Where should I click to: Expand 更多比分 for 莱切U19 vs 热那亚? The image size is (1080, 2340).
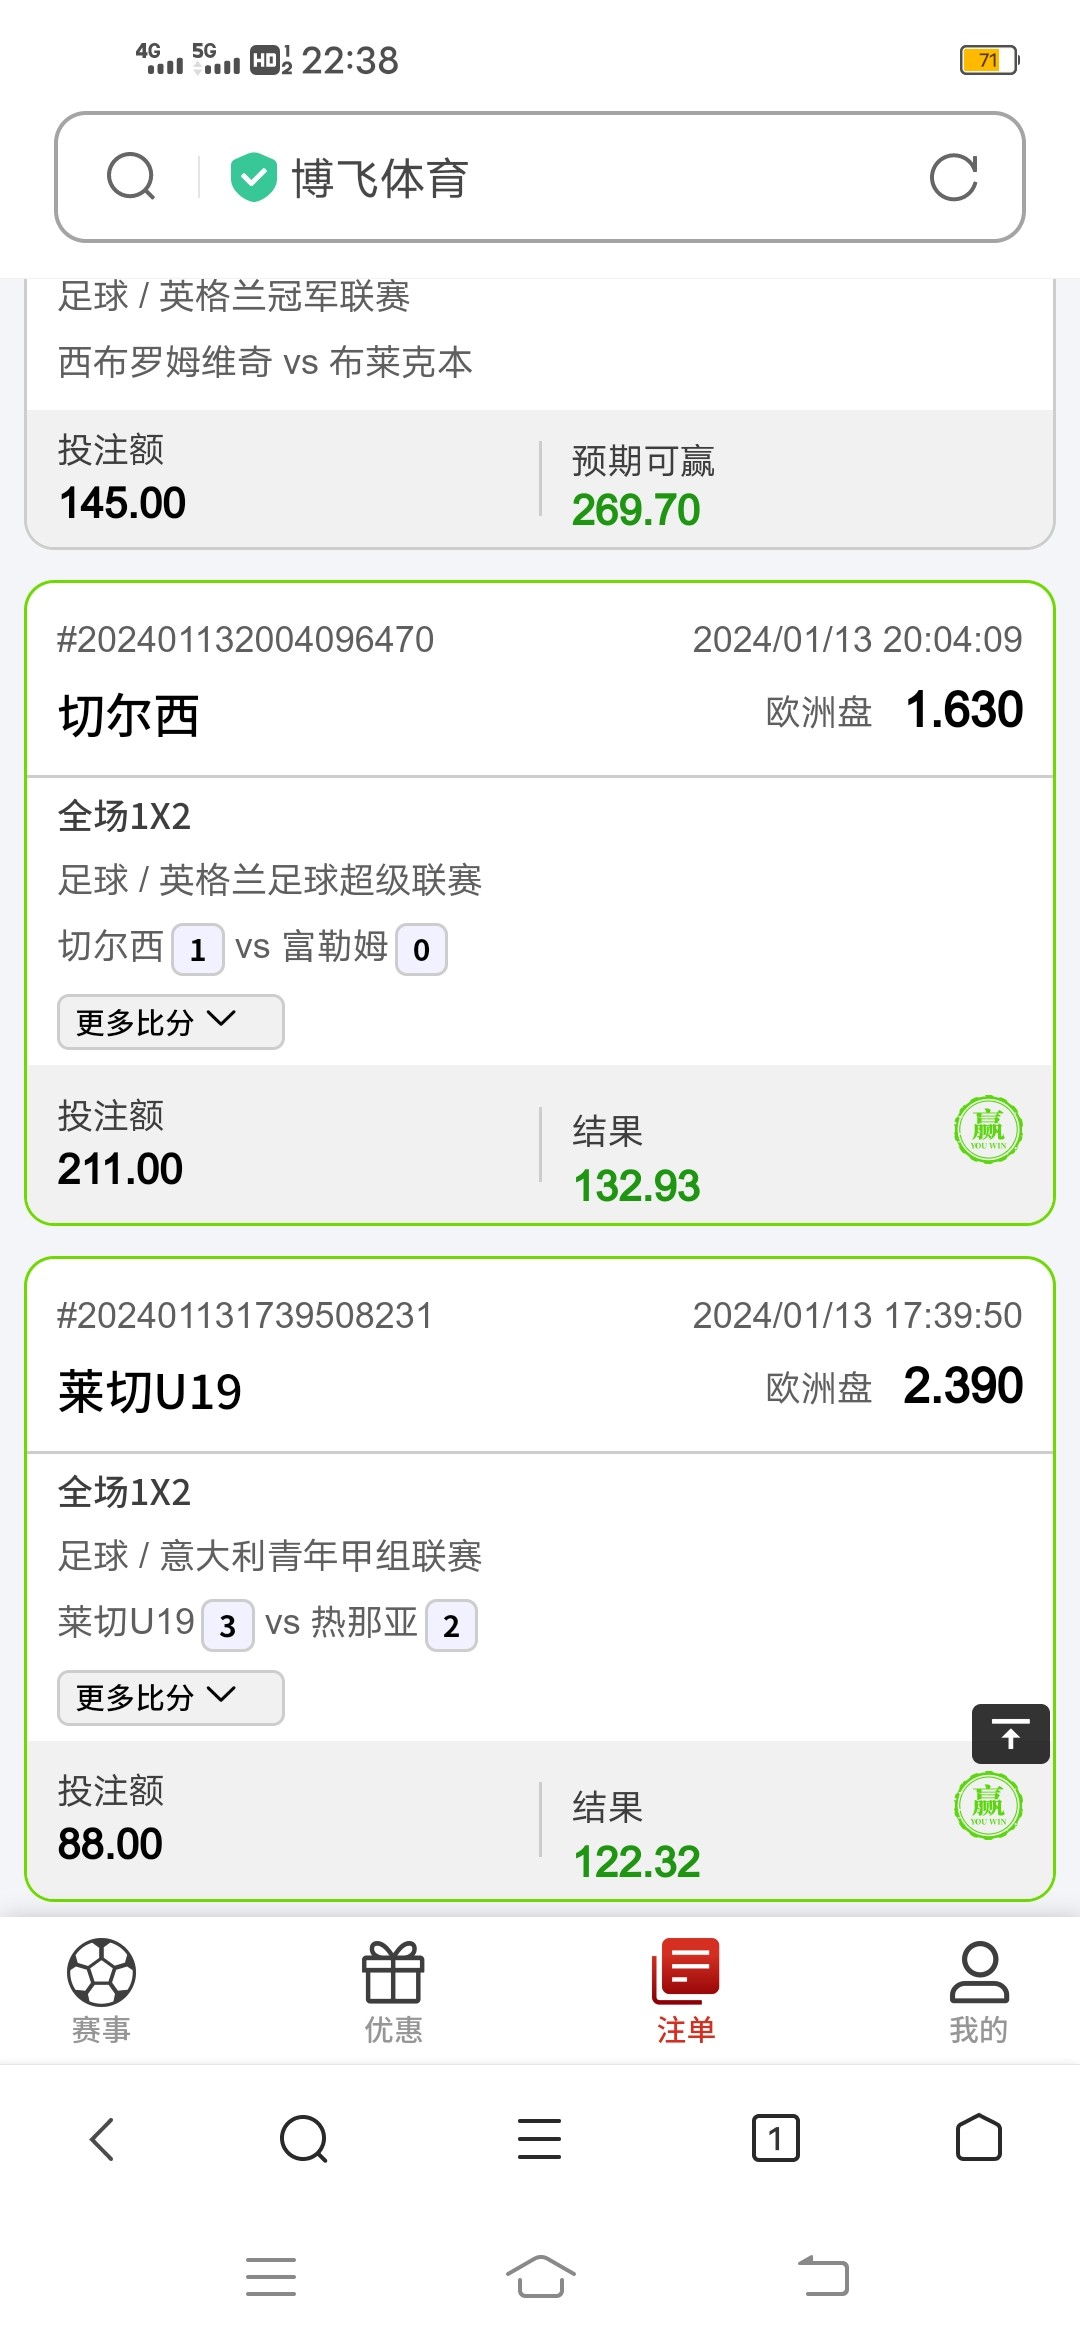click(170, 1698)
